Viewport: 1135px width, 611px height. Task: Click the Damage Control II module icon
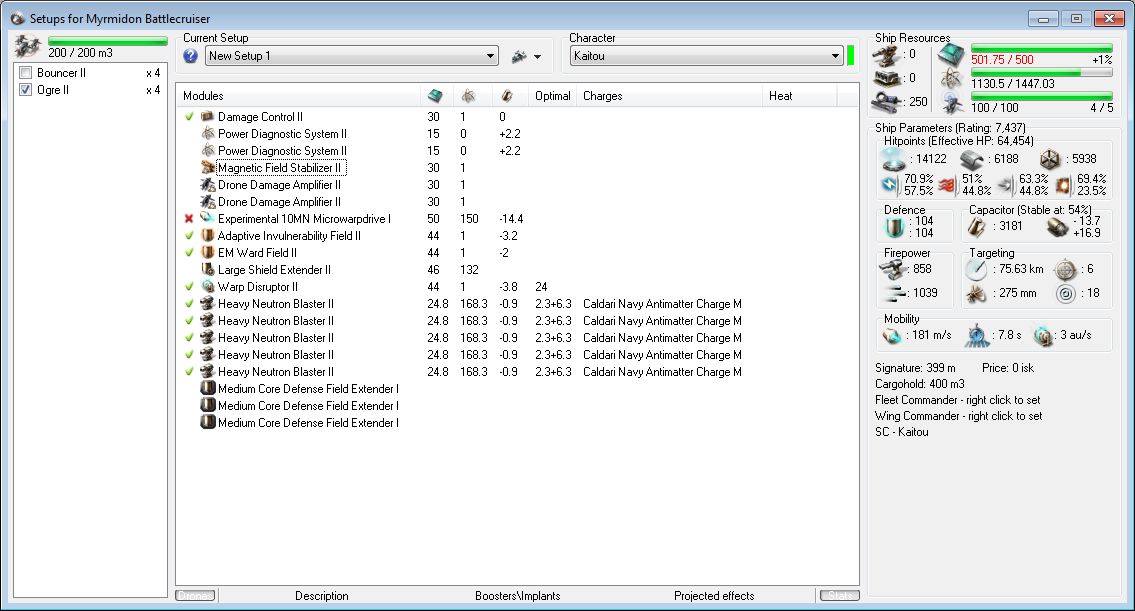coord(208,117)
